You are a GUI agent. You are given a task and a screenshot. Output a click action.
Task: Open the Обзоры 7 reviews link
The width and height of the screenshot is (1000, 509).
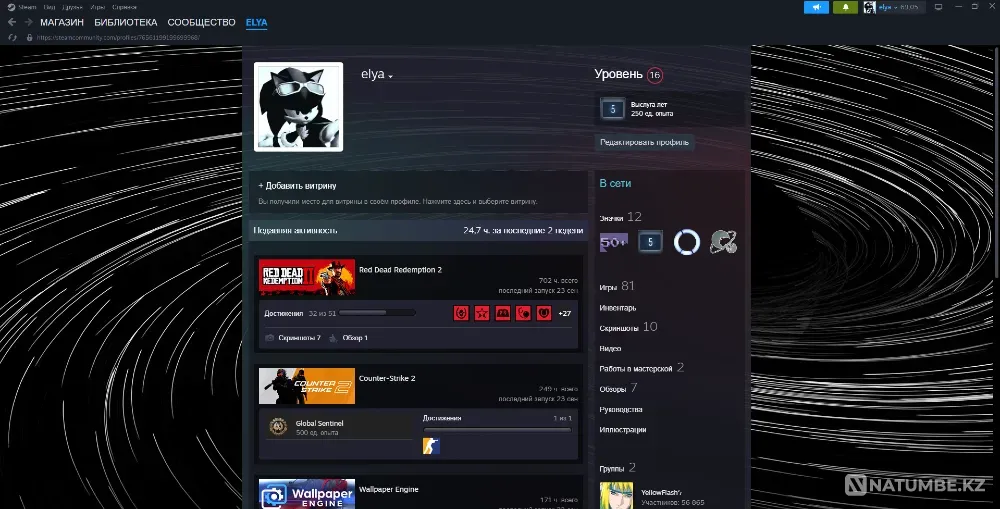pos(618,388)
